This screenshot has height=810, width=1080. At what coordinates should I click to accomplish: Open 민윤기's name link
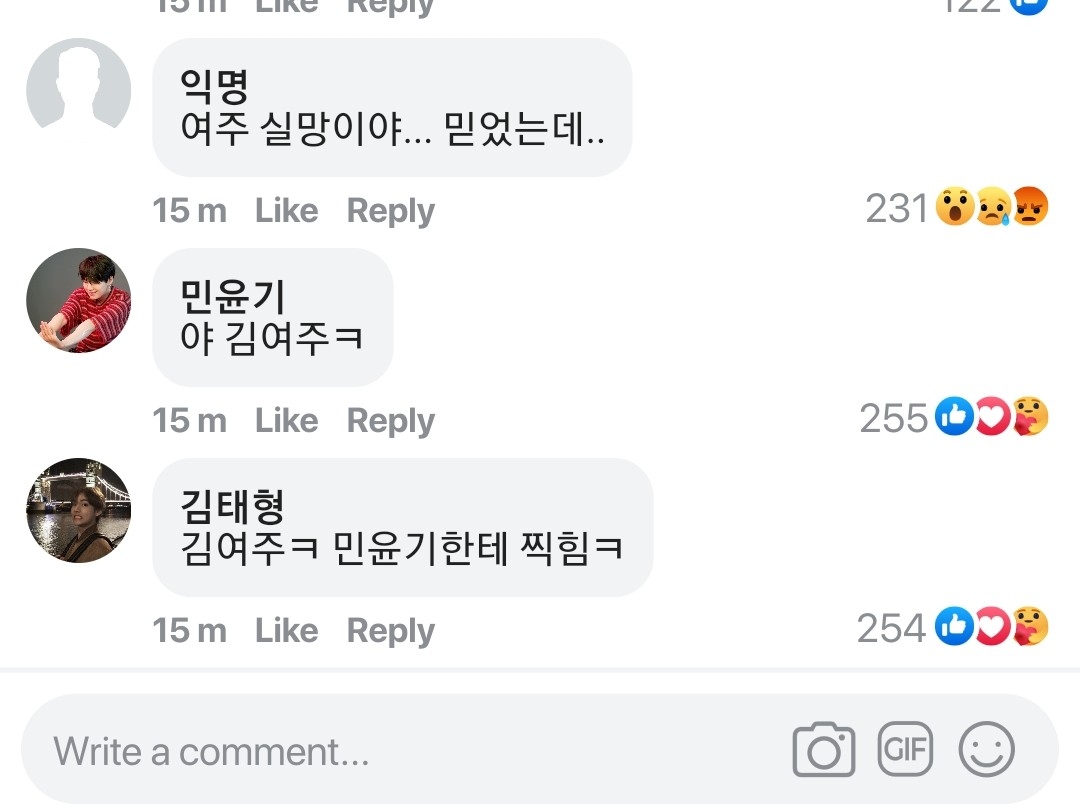pos(232,295)
